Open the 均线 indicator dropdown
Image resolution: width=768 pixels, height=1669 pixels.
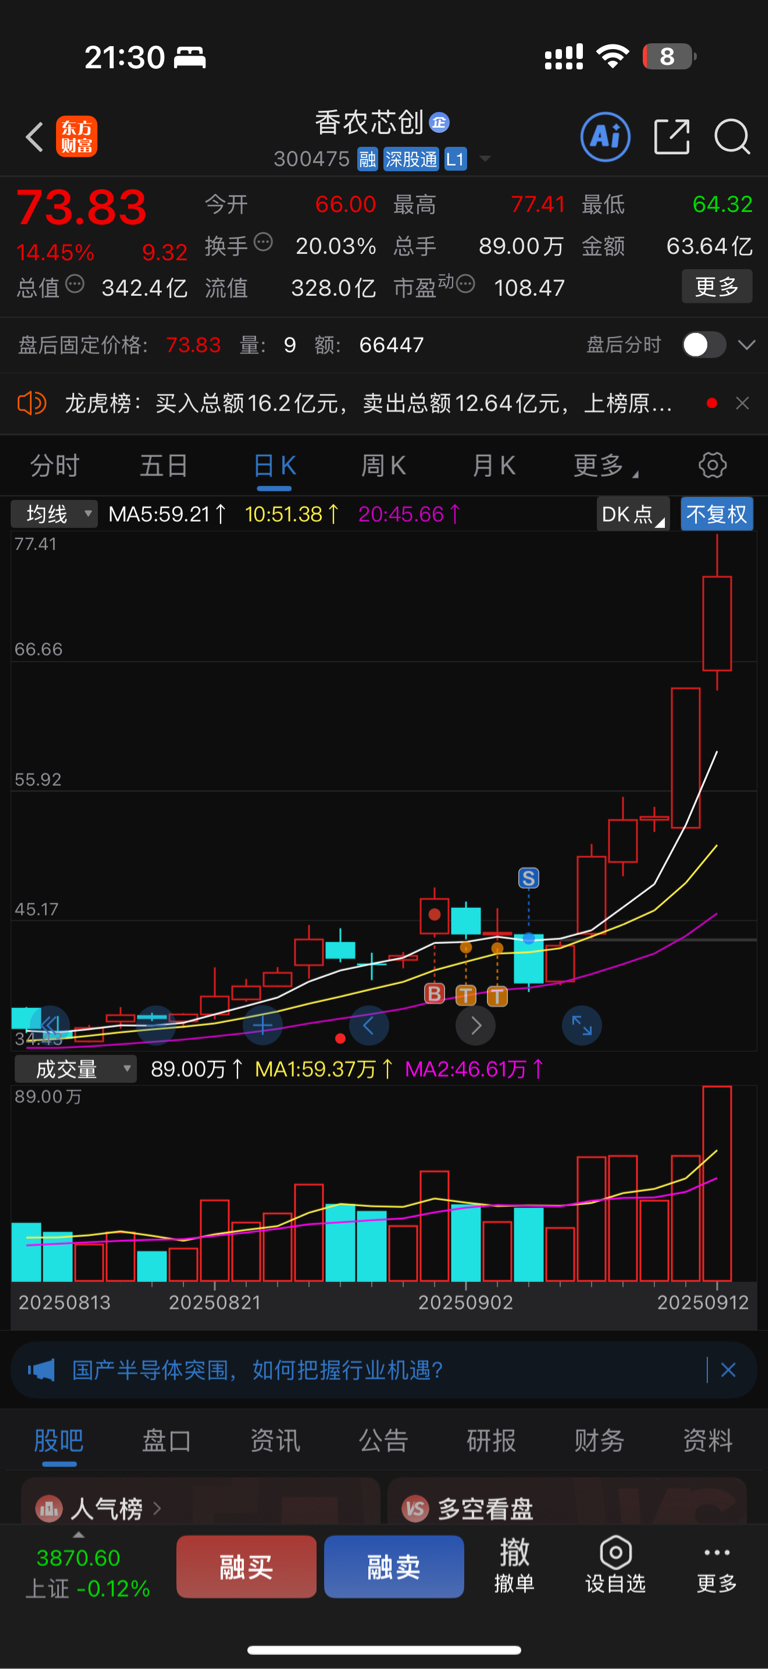[54, 514]
